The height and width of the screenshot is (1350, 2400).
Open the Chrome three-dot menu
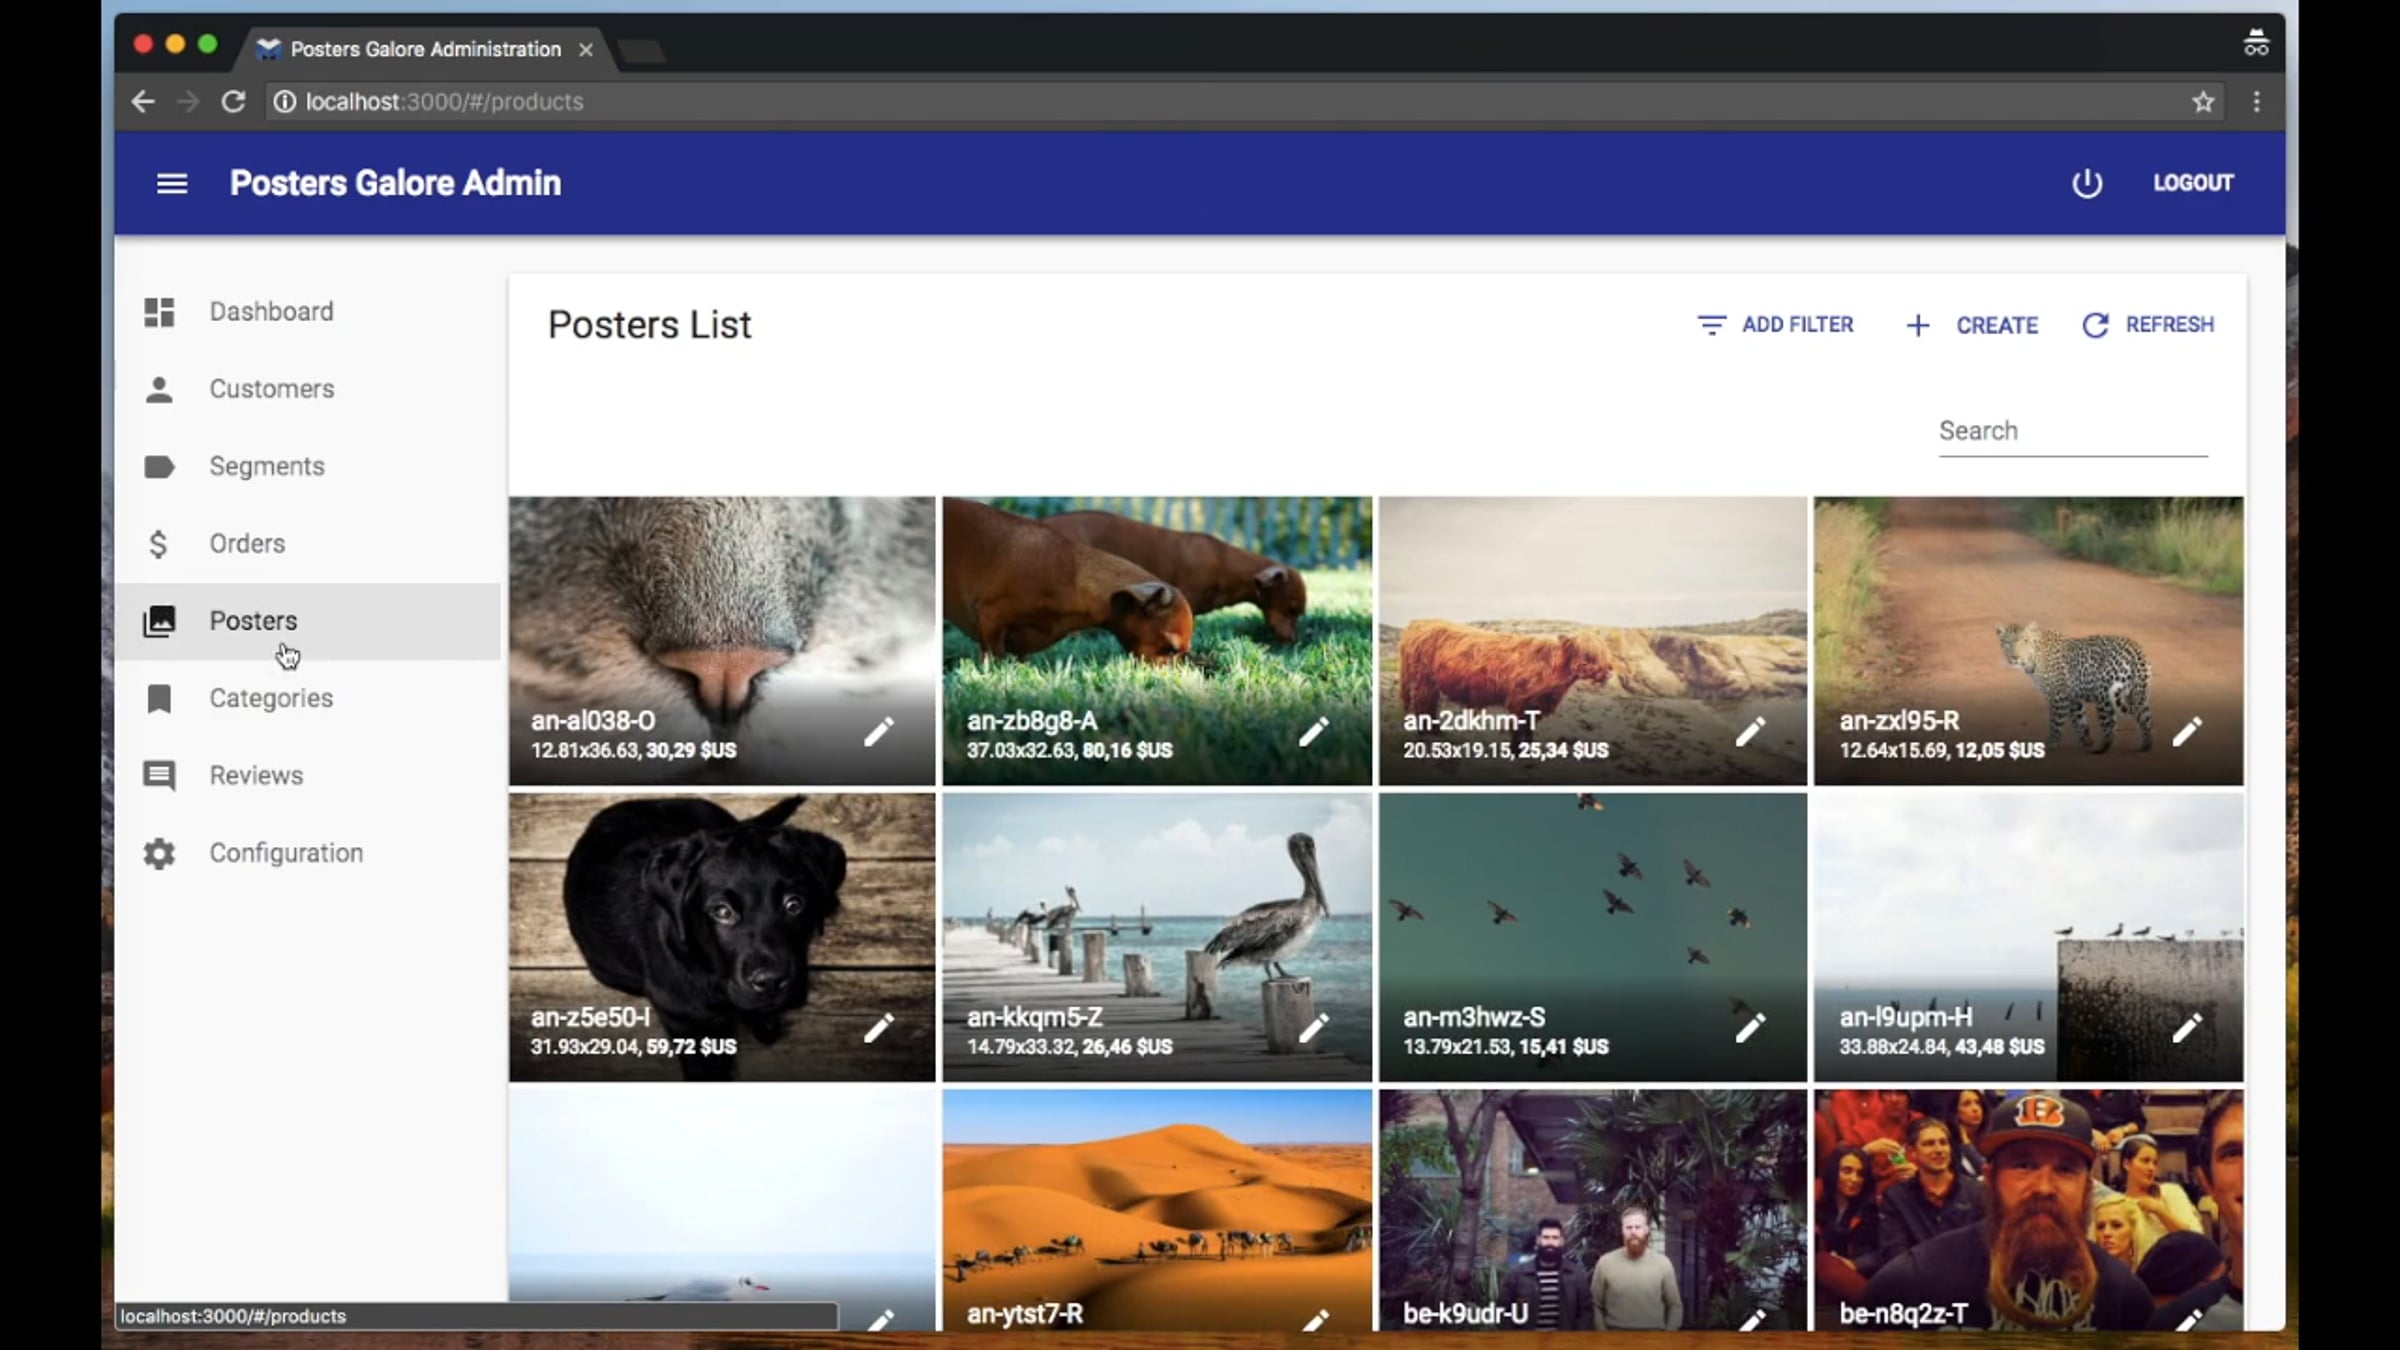tap(2257, 102)
